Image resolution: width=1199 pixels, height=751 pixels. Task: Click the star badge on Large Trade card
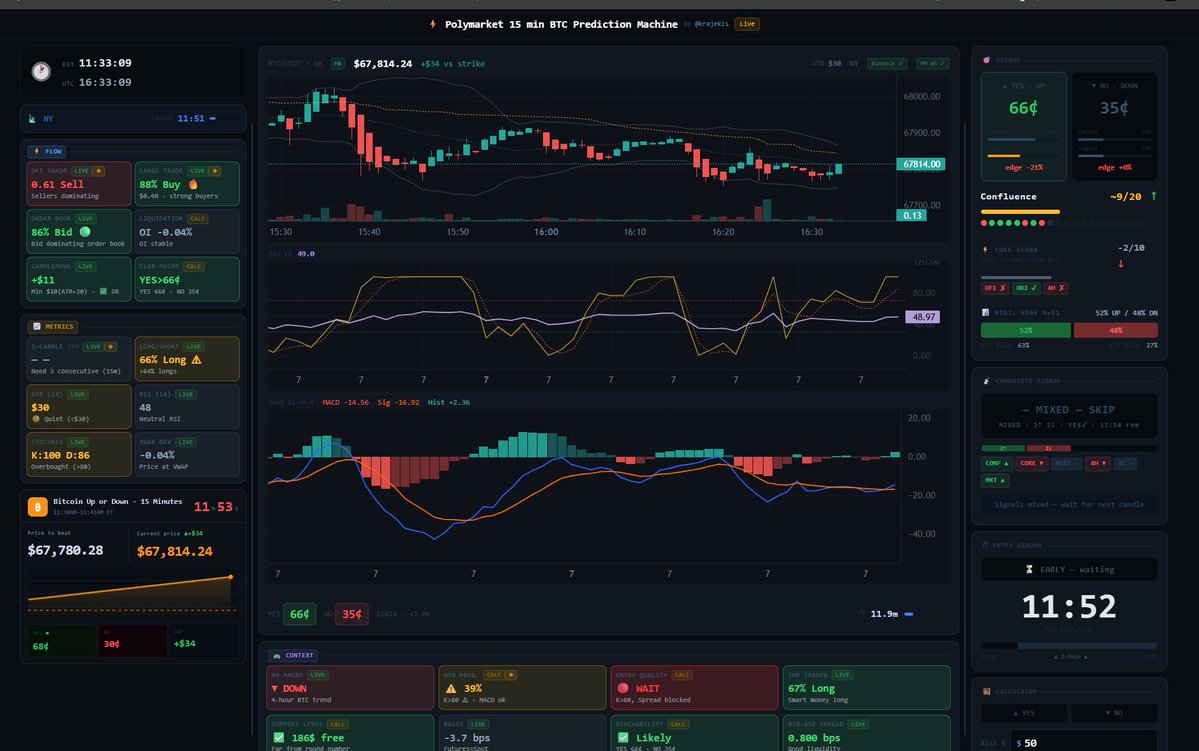(x=215, y=171)
